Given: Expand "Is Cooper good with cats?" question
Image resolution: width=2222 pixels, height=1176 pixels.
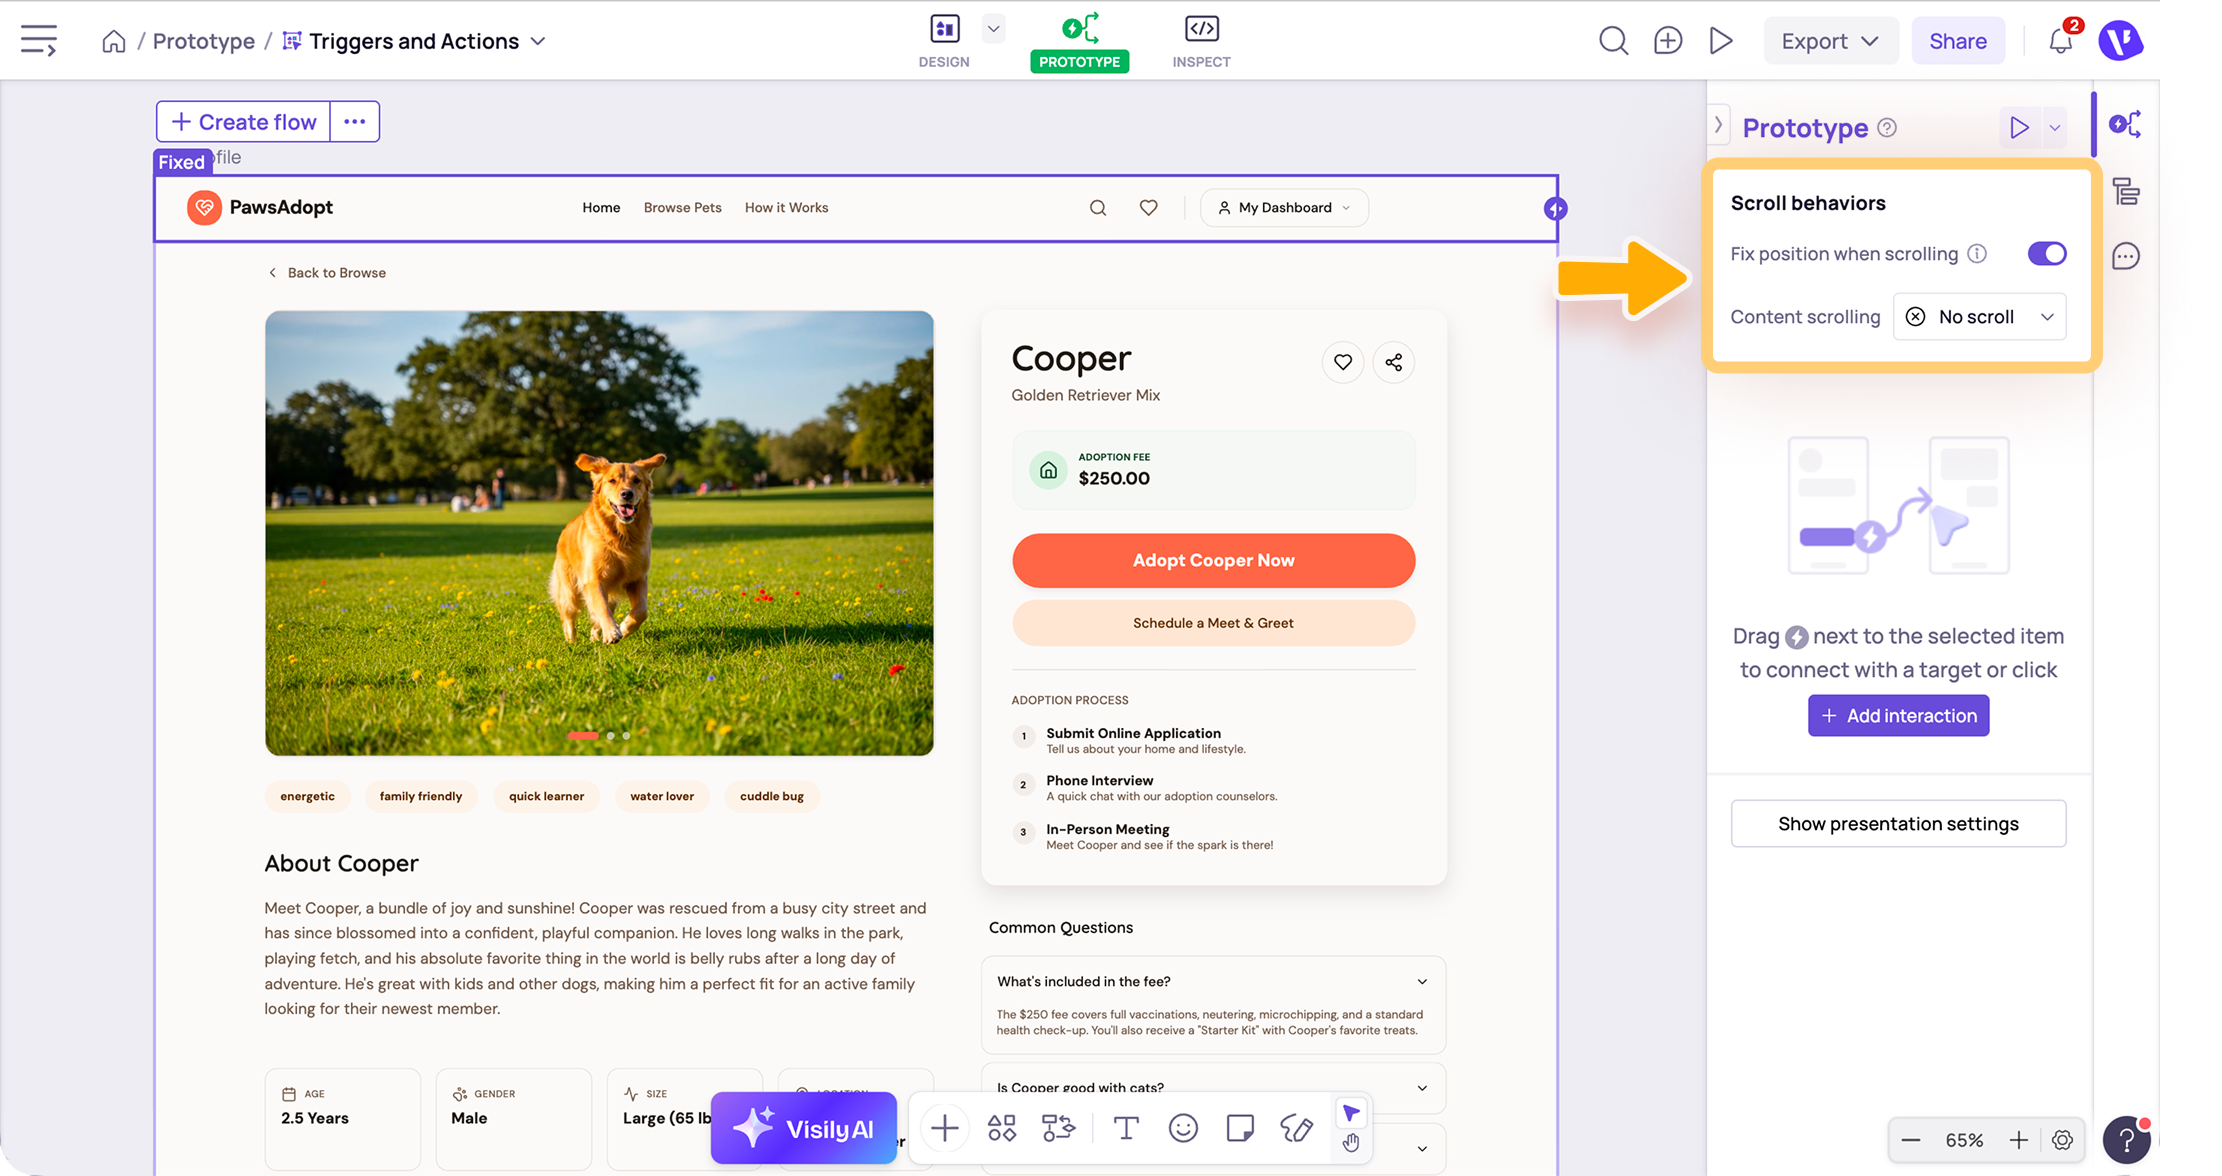Looking at the screenshot, I should click(x=1422, y=1088).
